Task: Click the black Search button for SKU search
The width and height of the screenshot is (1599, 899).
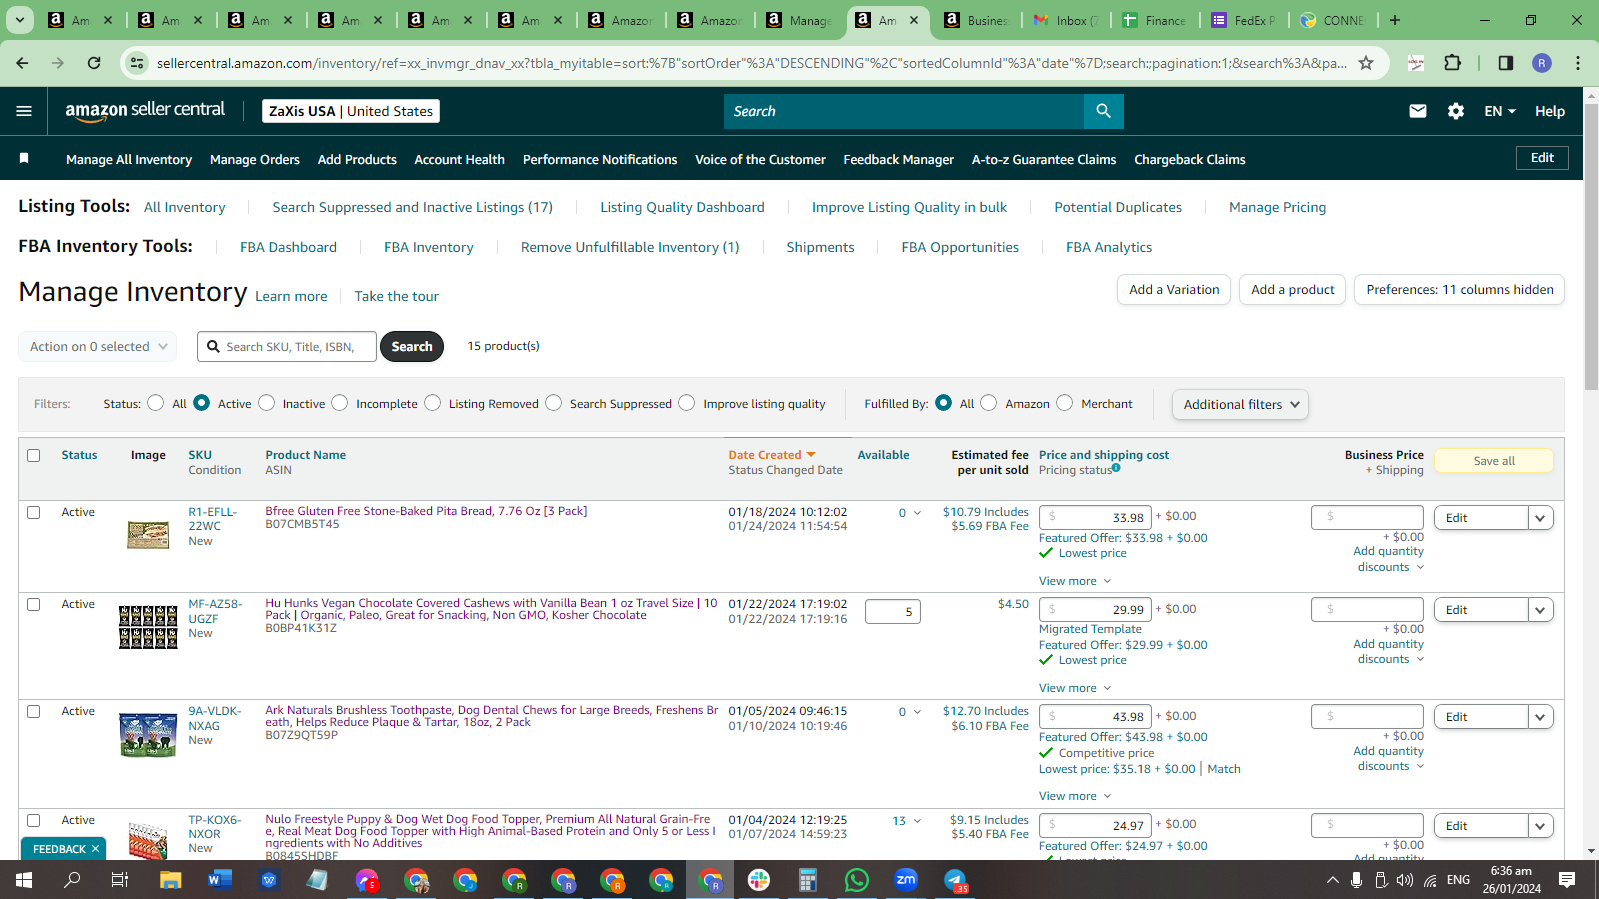Action: tap(412, 347)
